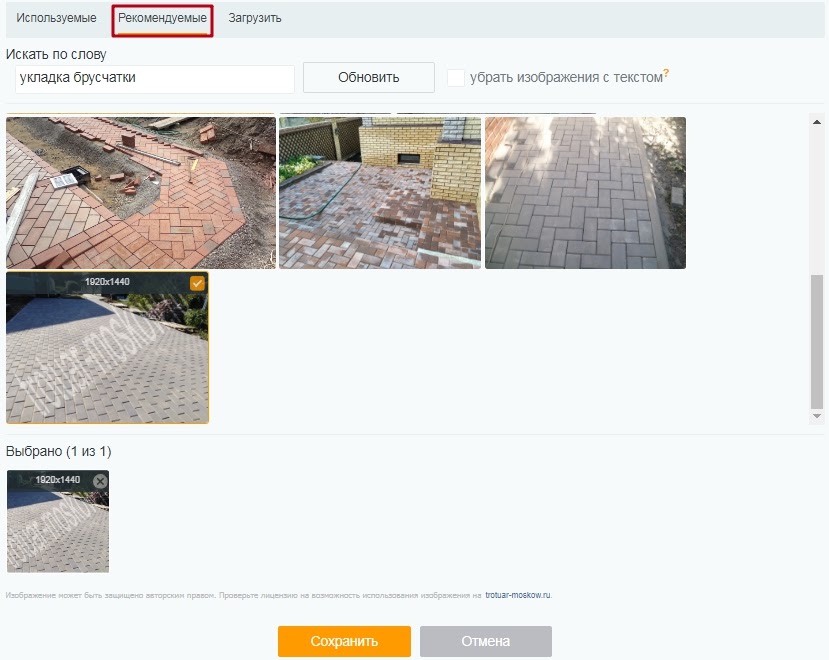Image resolution: width=829 pixels, height=660 pixels.
Task: Switch to the Используемые tab
Action: 56,18
